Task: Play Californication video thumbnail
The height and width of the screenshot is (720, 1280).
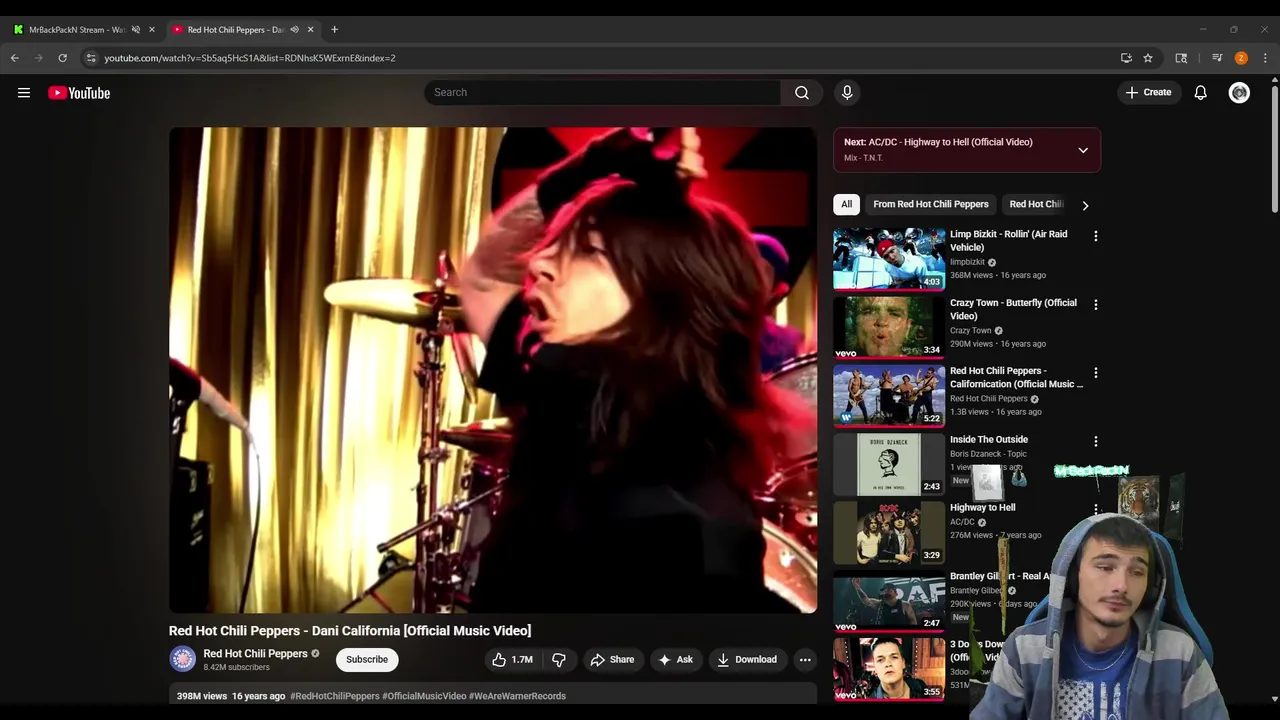Action: point(889,395)
